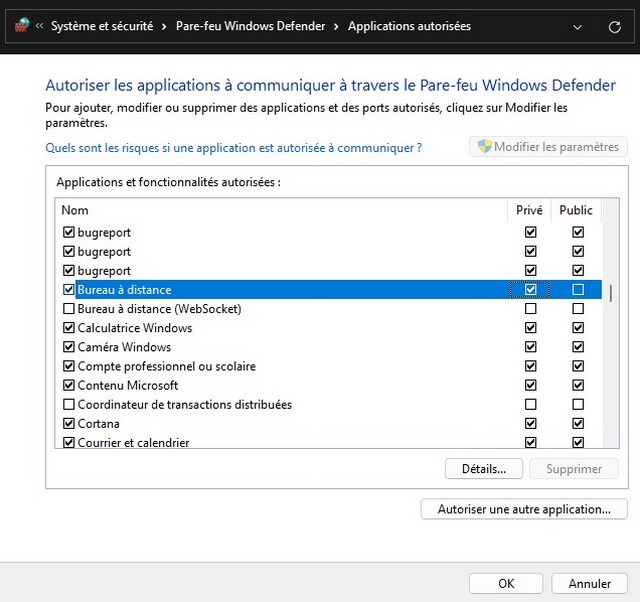Uncheck Contenu Microsoft name checkbox
The height and width of the screenshot is (602, 640).
pos(69,385)
